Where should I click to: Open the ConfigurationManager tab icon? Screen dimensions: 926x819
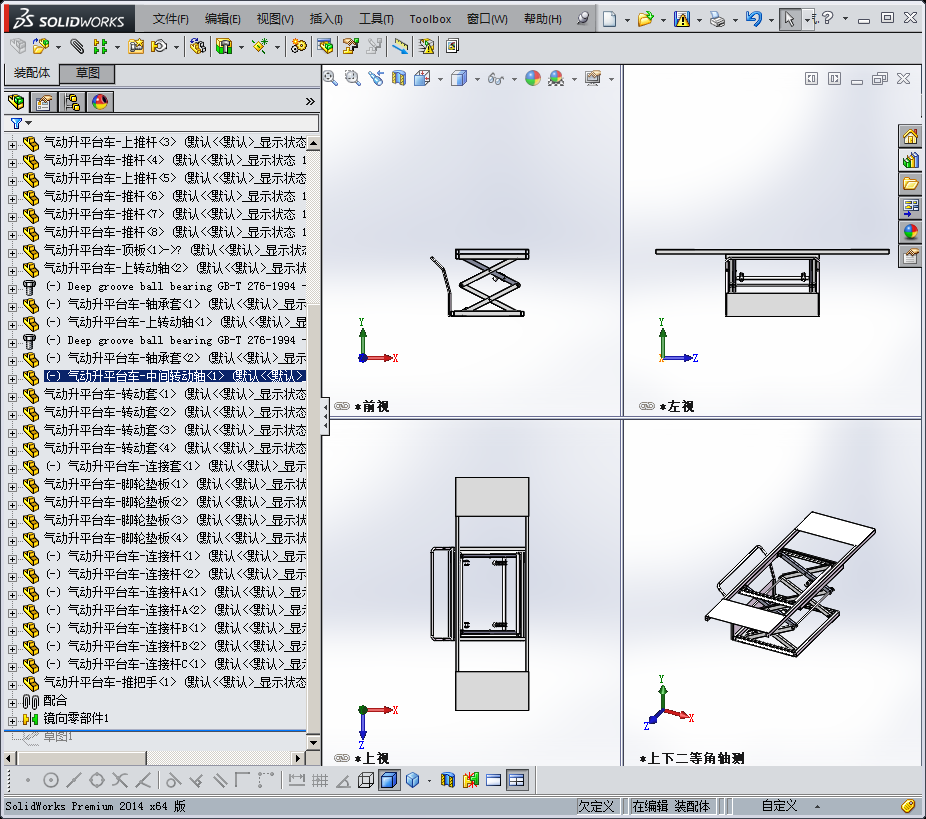(x=72, y=102)
